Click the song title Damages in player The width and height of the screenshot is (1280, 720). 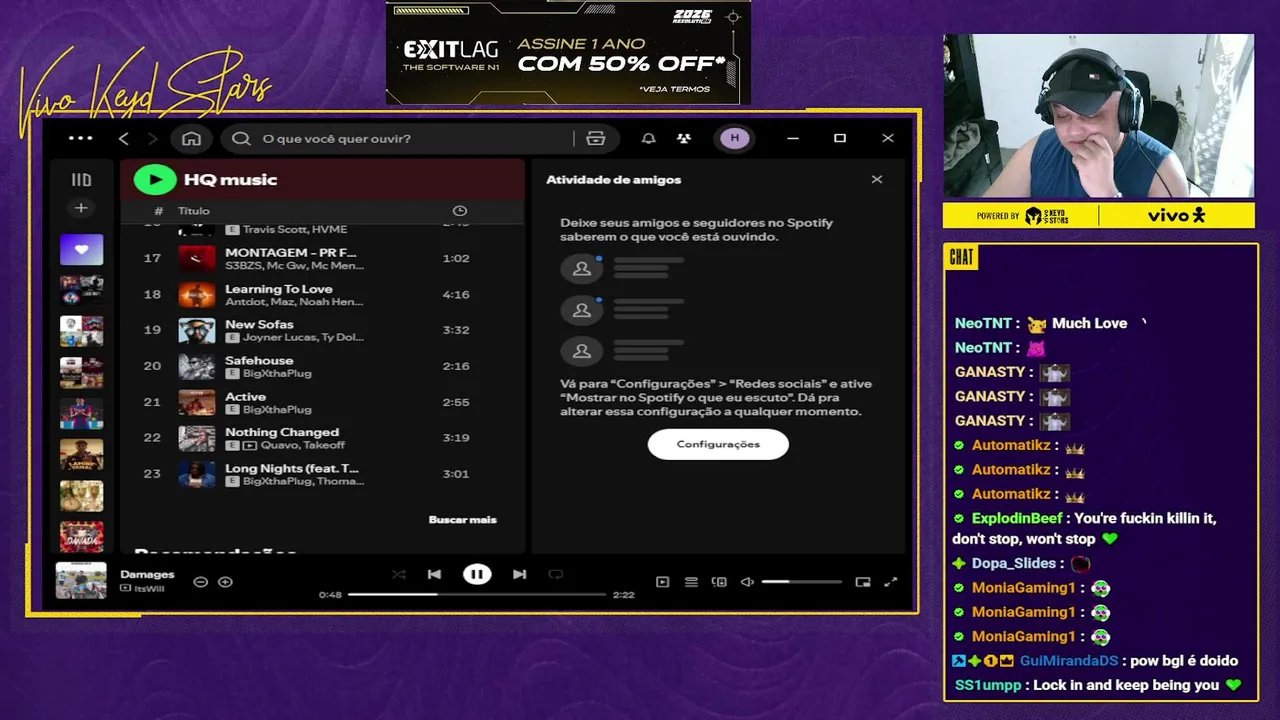[x=147, y=575]
